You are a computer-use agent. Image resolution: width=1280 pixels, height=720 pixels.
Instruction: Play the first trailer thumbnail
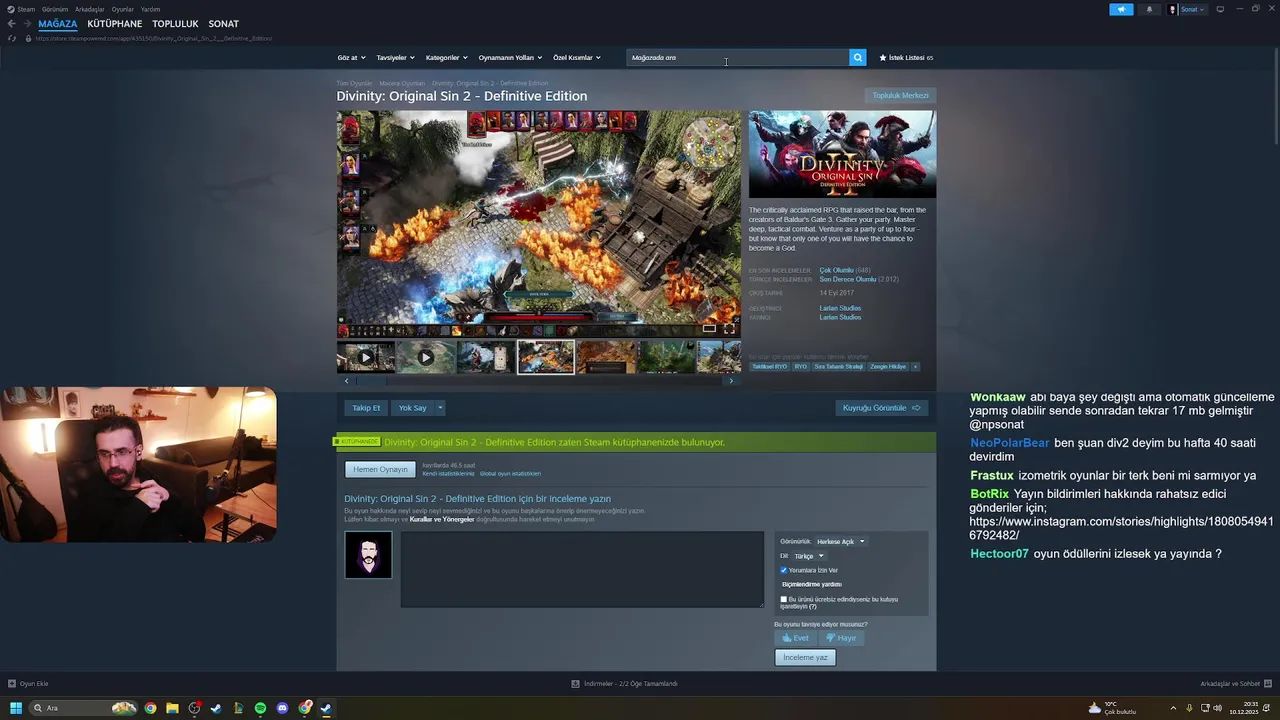tap(365, 357)
